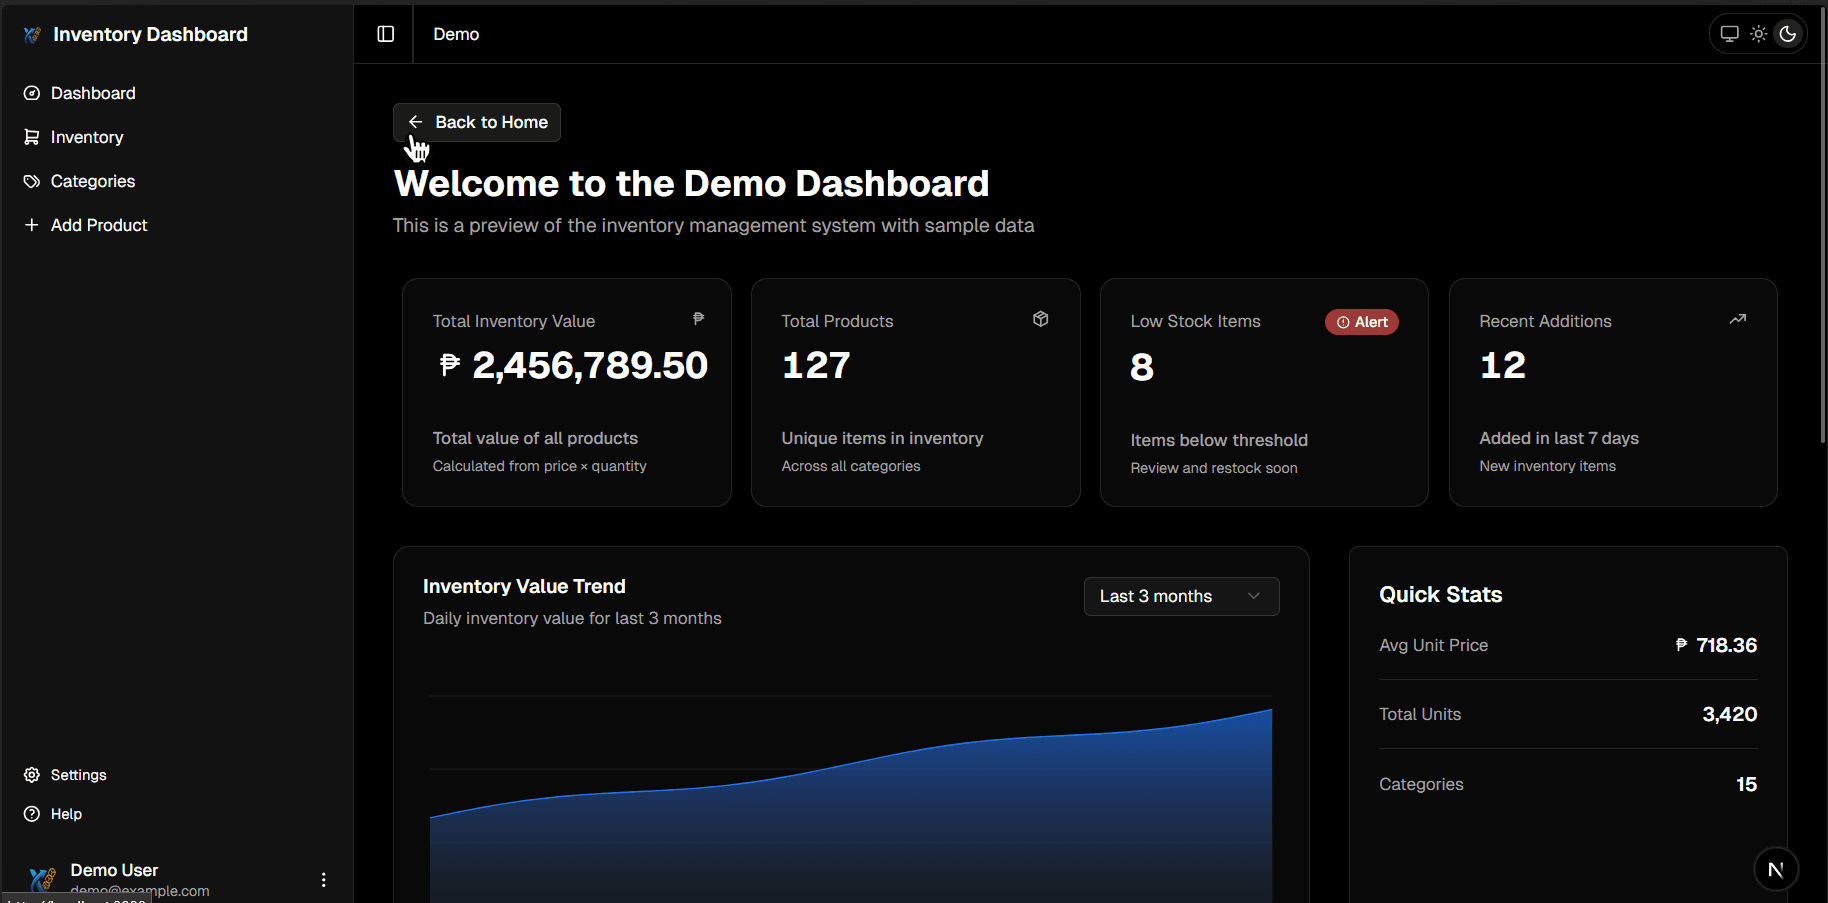Toggle the sidebar with the panel icon
1828x903 pixels.
[x=385, y=33]
